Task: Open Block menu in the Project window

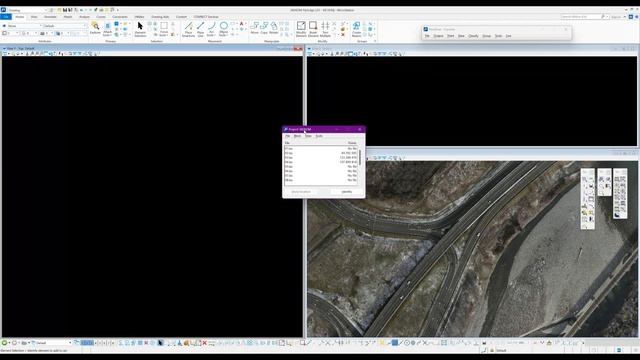Action: pyautogui.click(x=298, y=136)
